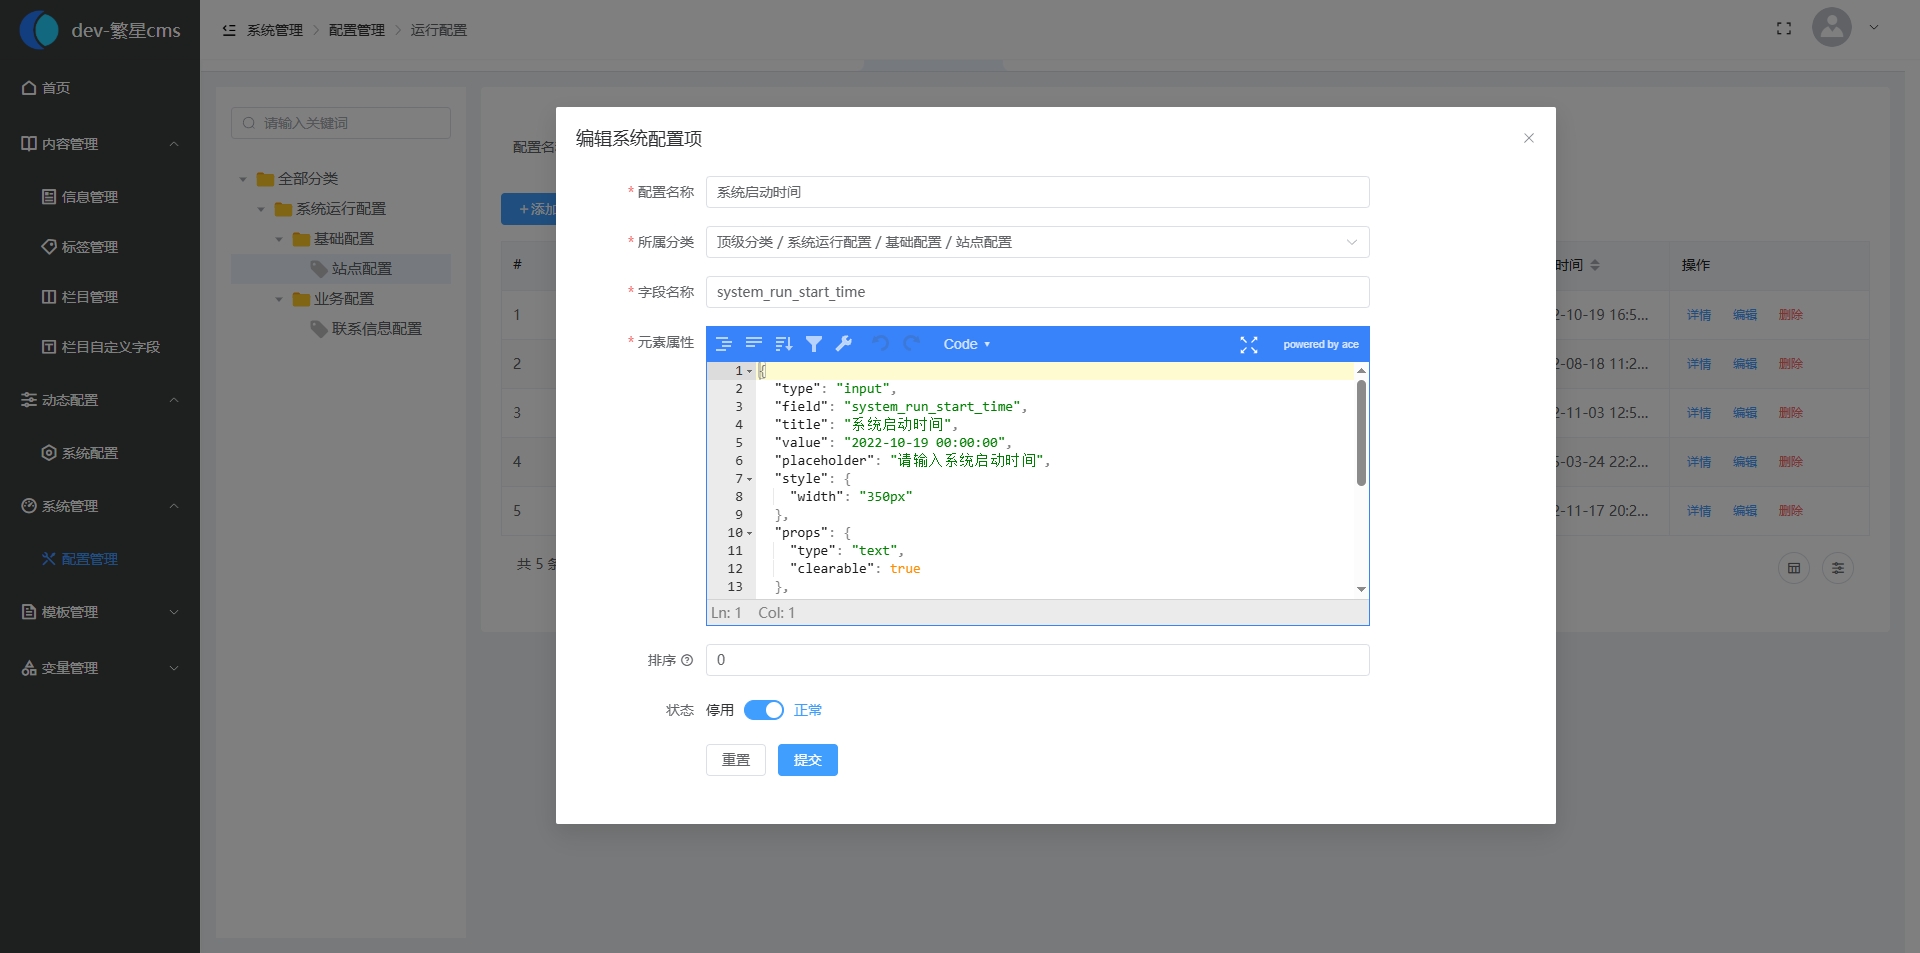Collapse line 10 props fold arrow
This screenshot has height=953, width=1920.
pos(749,533)
